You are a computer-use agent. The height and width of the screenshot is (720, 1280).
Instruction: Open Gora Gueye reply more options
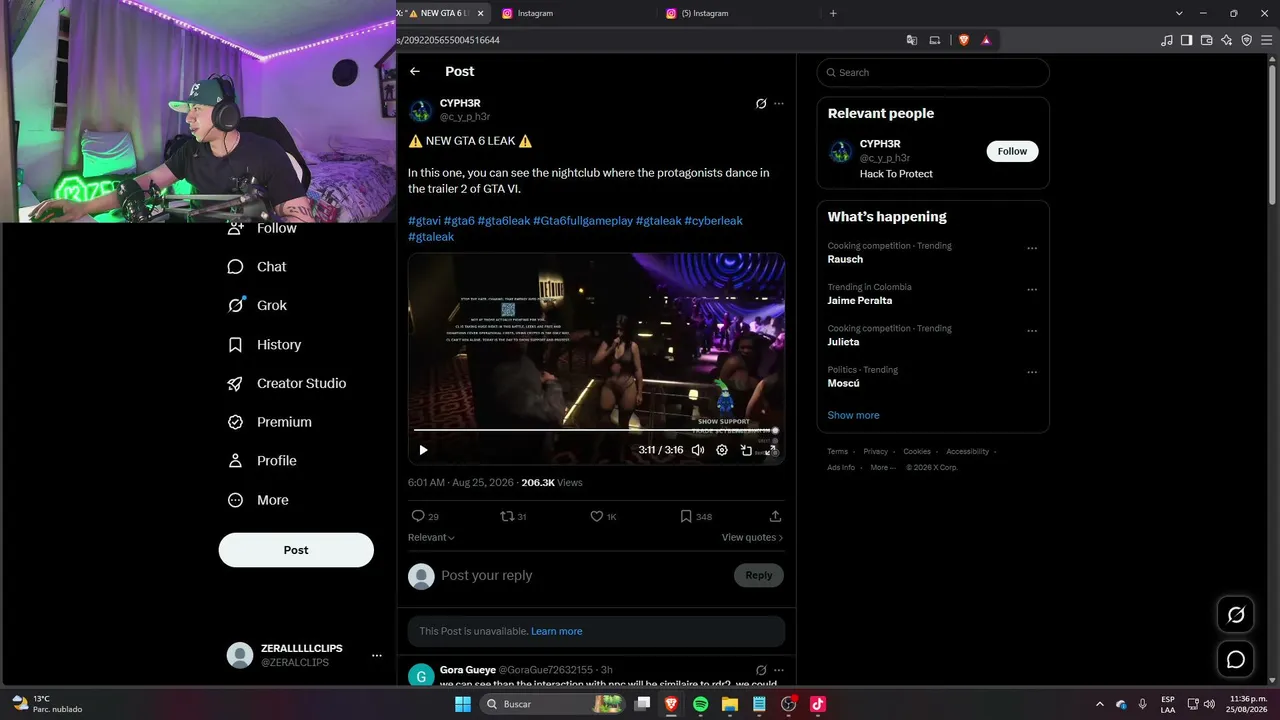(x=779, y=669)
